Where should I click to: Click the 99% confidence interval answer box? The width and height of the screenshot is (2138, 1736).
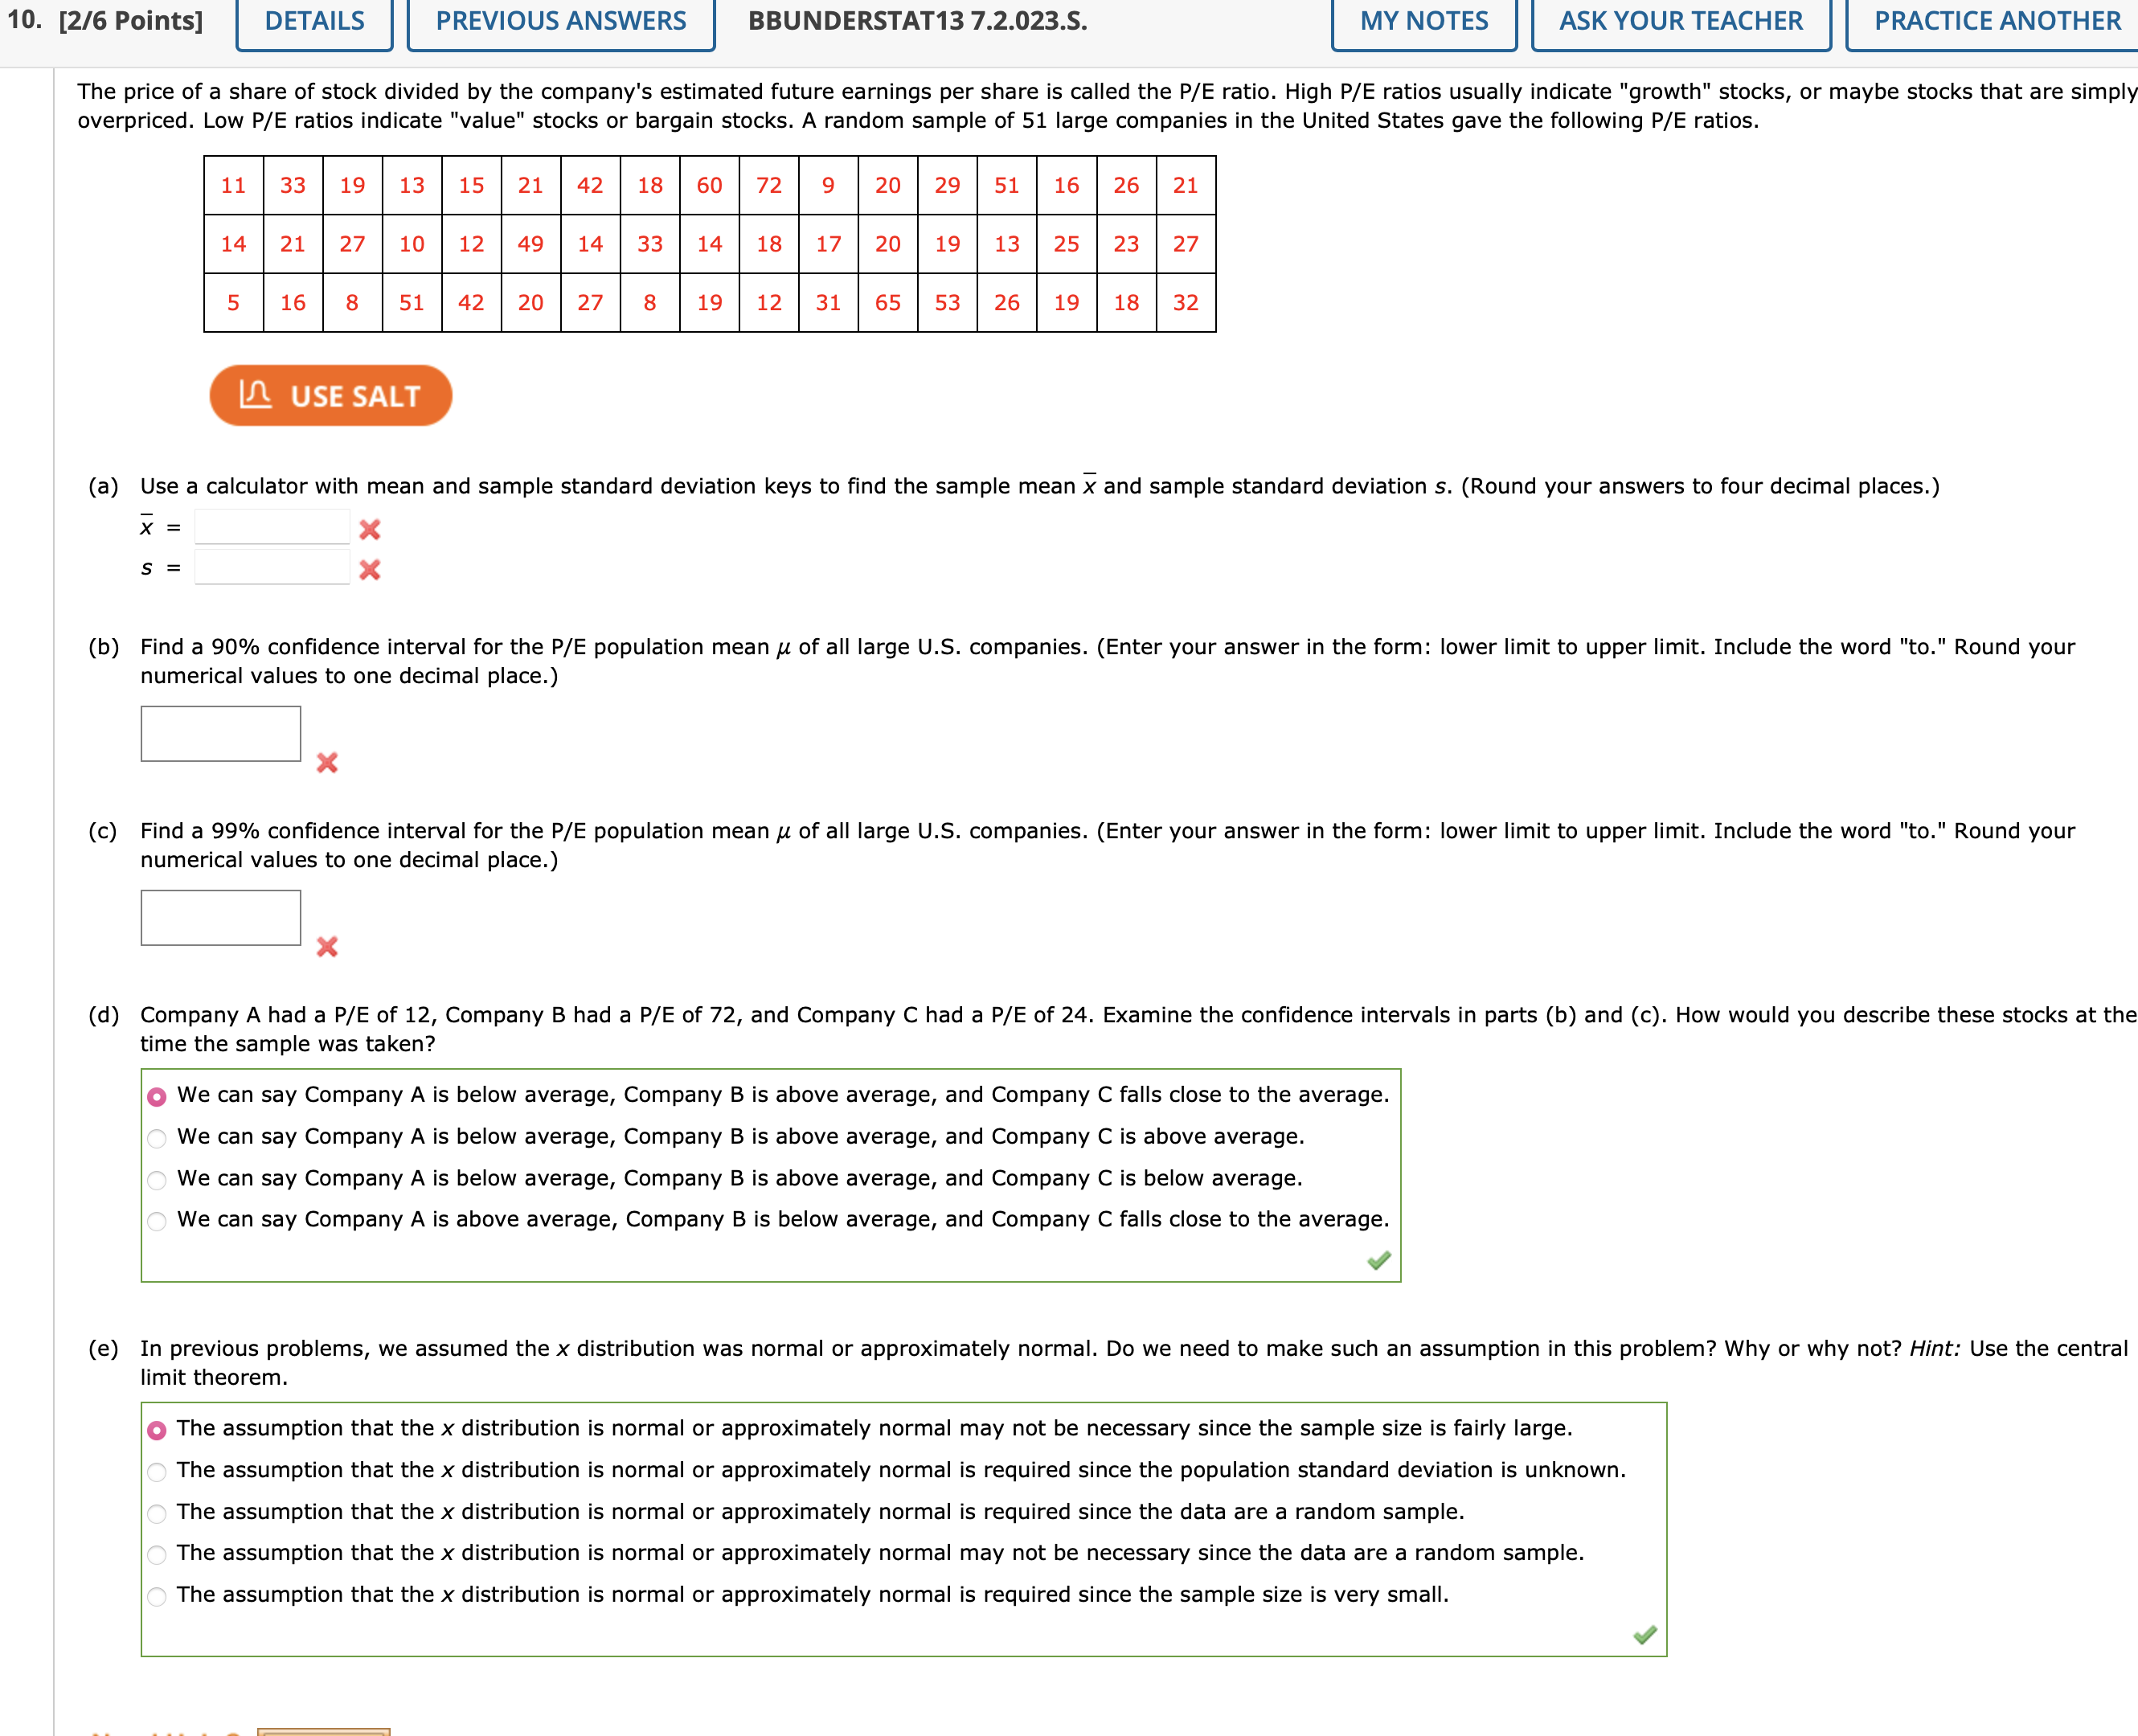(221, 917)
